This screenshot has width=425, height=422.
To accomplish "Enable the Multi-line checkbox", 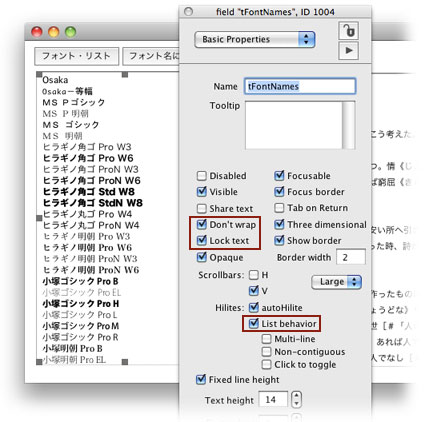I will click(266, 339).
